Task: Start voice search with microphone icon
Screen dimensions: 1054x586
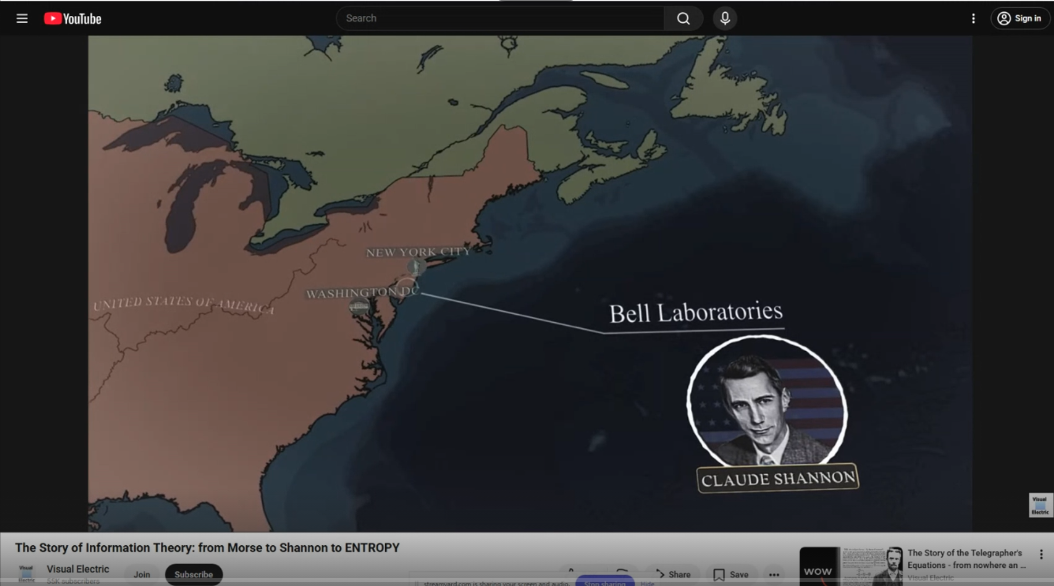Action: pos(725,18)
